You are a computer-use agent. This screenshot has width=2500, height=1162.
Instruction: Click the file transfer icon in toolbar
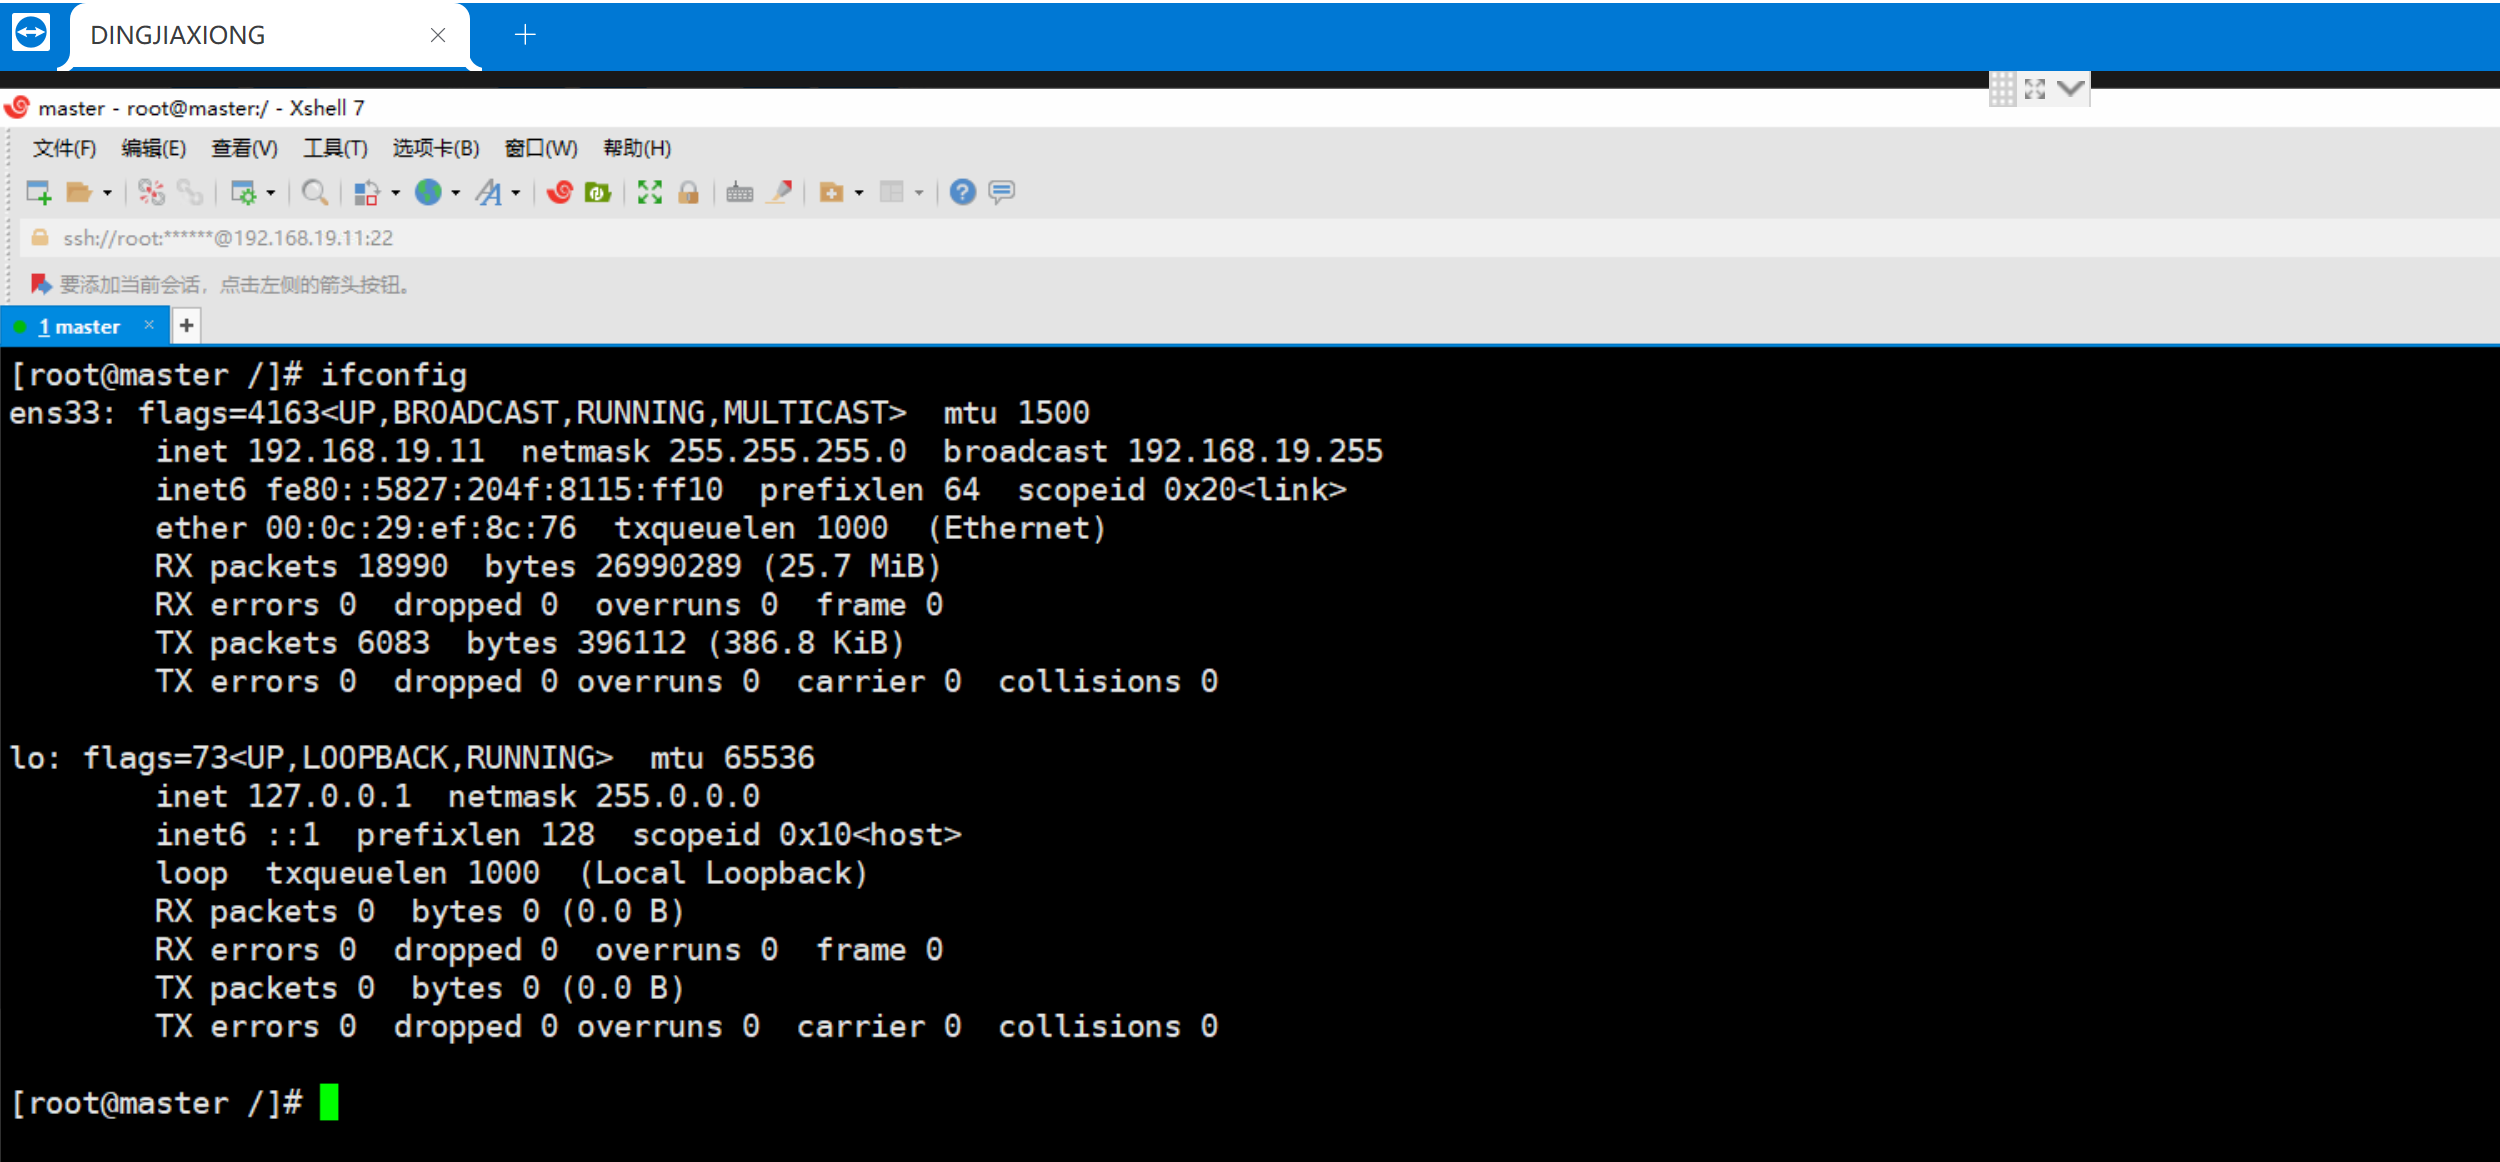click(x=599, y=193)
